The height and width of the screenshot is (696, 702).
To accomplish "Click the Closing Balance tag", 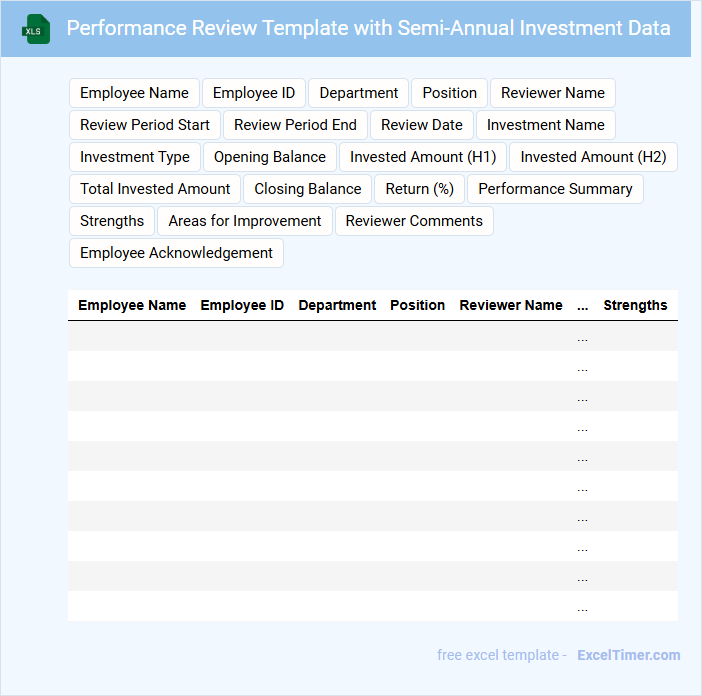I will click(308, 189).
